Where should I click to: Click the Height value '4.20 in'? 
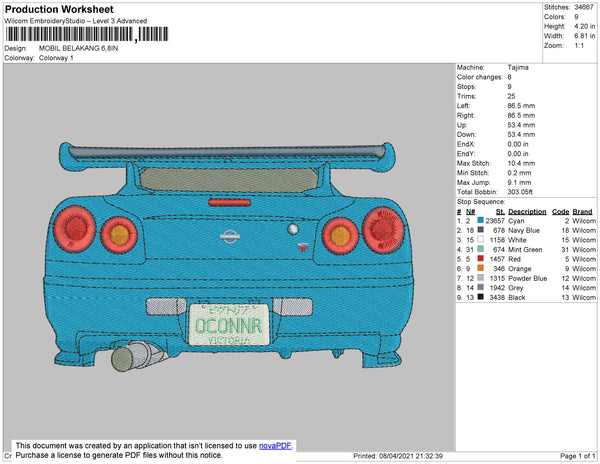[x=585, y=26]
